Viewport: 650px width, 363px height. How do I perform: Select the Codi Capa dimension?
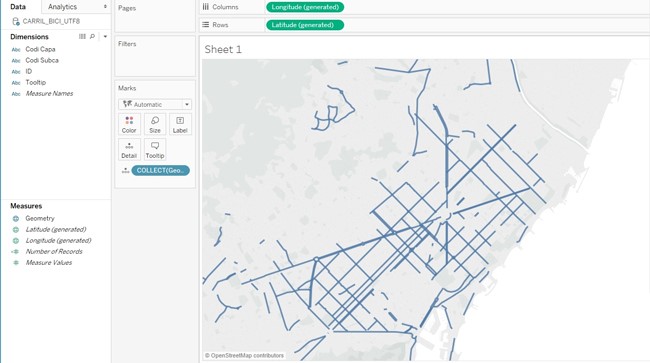coord(40,49)
